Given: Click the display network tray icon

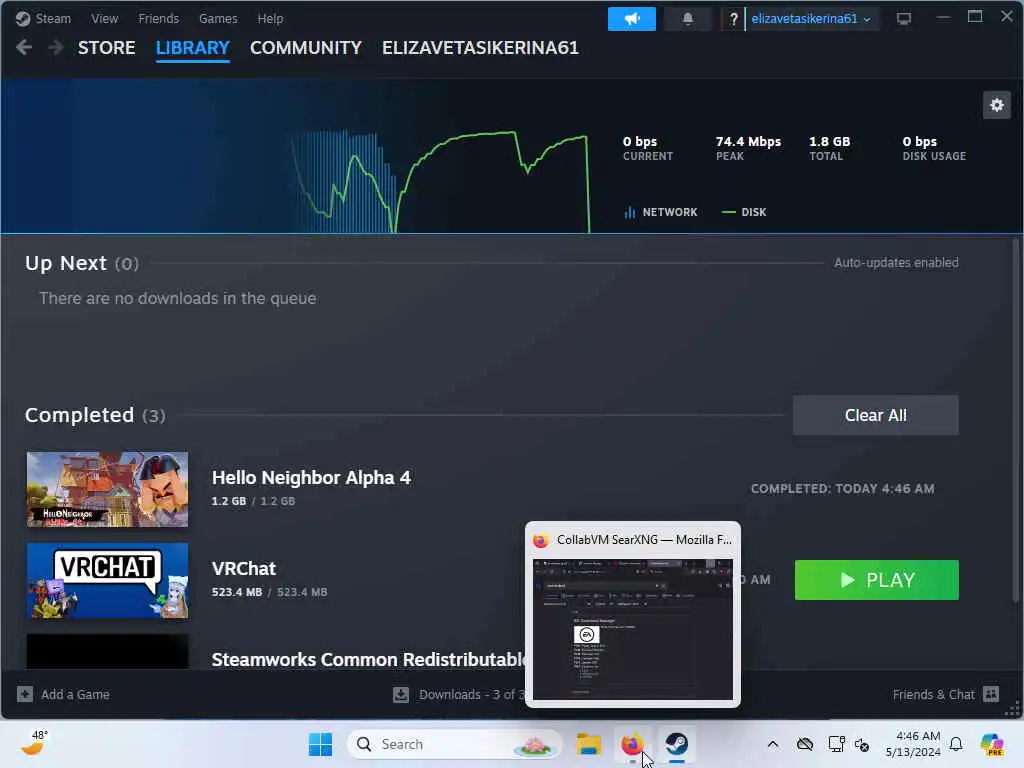Looking at the screenshot, I should coord(836,744).
